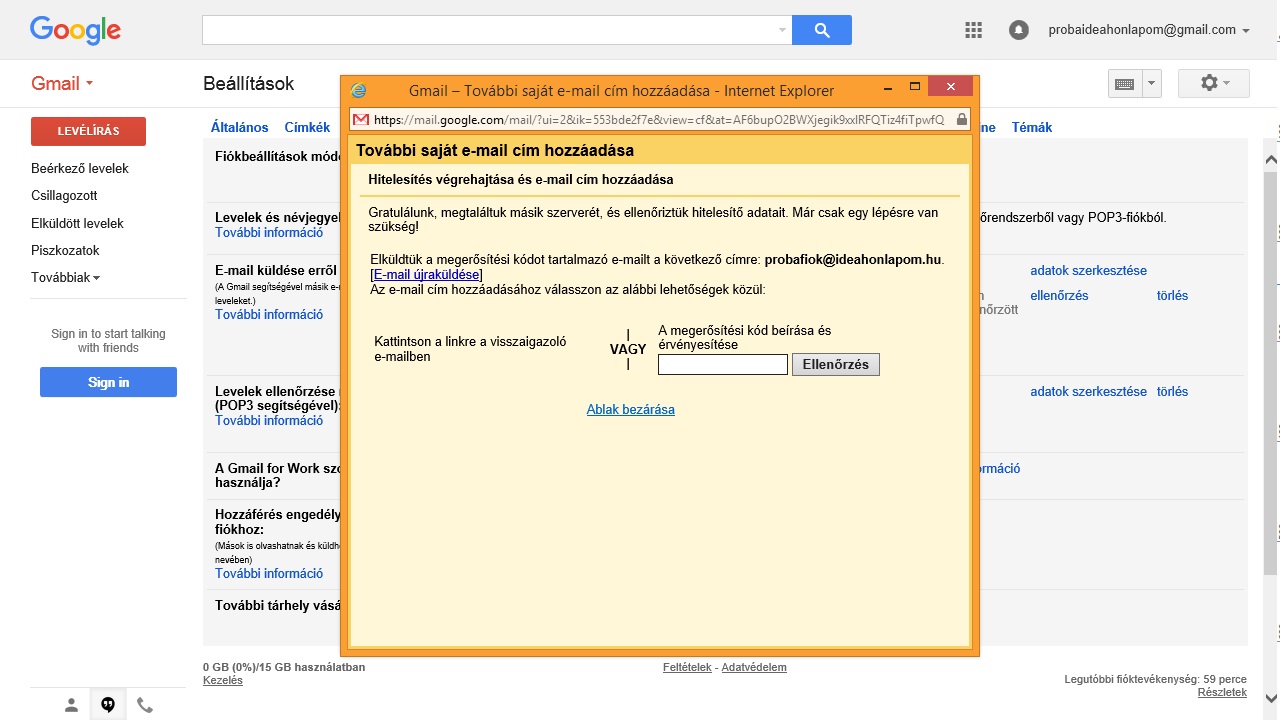Image resolution: width=1280 pixels, height=720 pixels.
Task: Close the Internet Explorer popup window
Action: click(951, 87)
